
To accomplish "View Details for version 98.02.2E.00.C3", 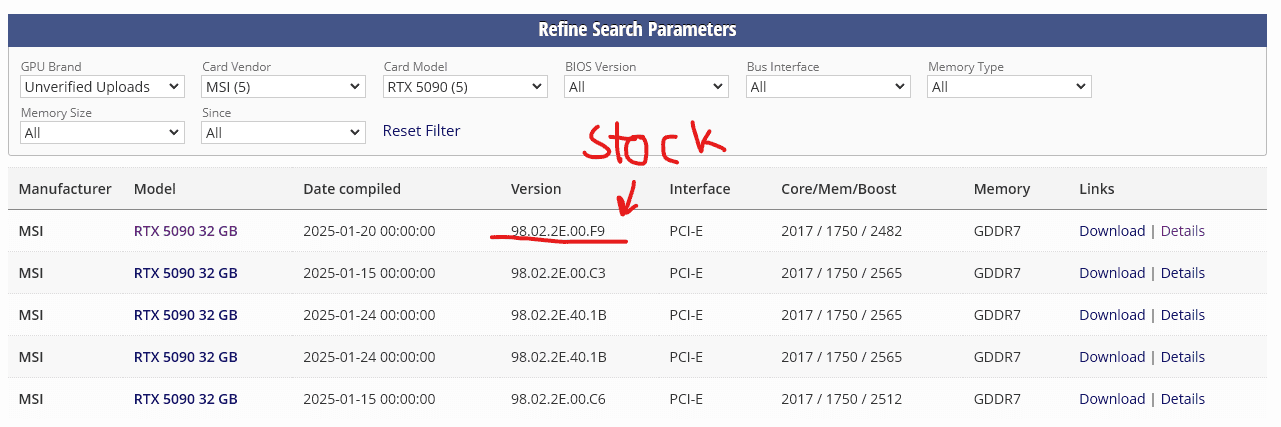I will (1182, 273).
